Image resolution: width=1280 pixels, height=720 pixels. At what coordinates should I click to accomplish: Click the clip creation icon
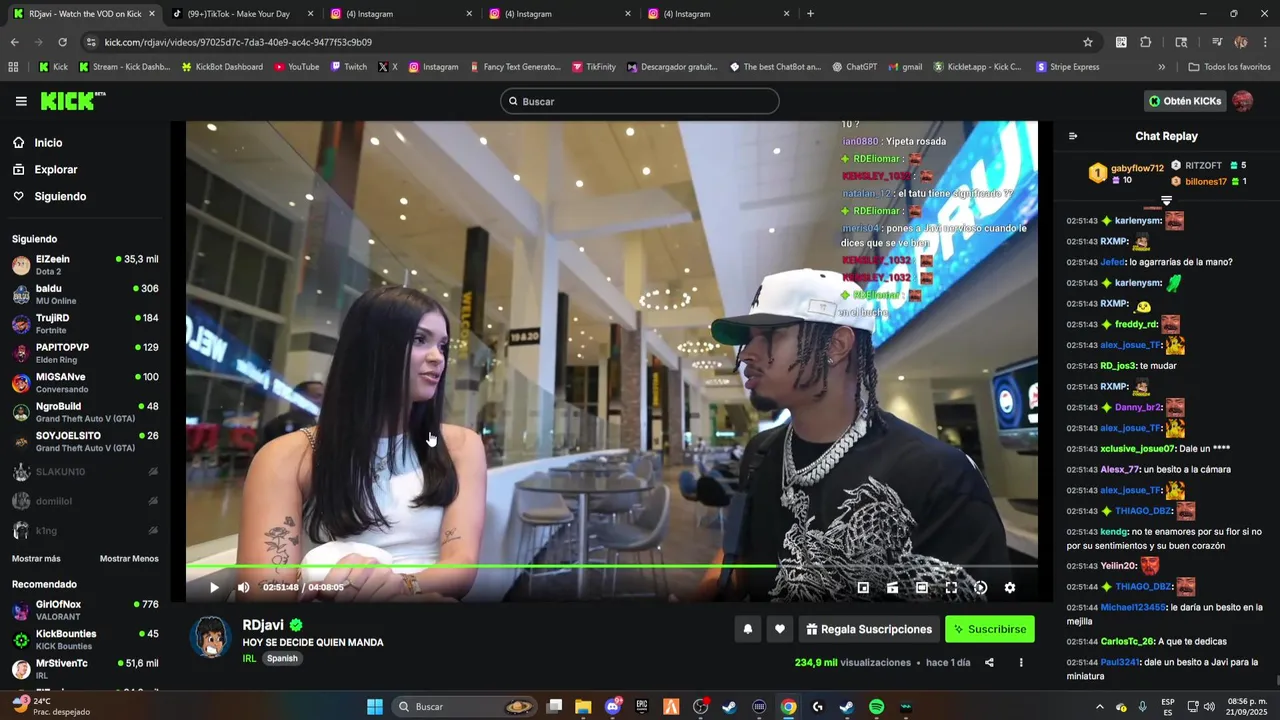(x=892, y=587)
